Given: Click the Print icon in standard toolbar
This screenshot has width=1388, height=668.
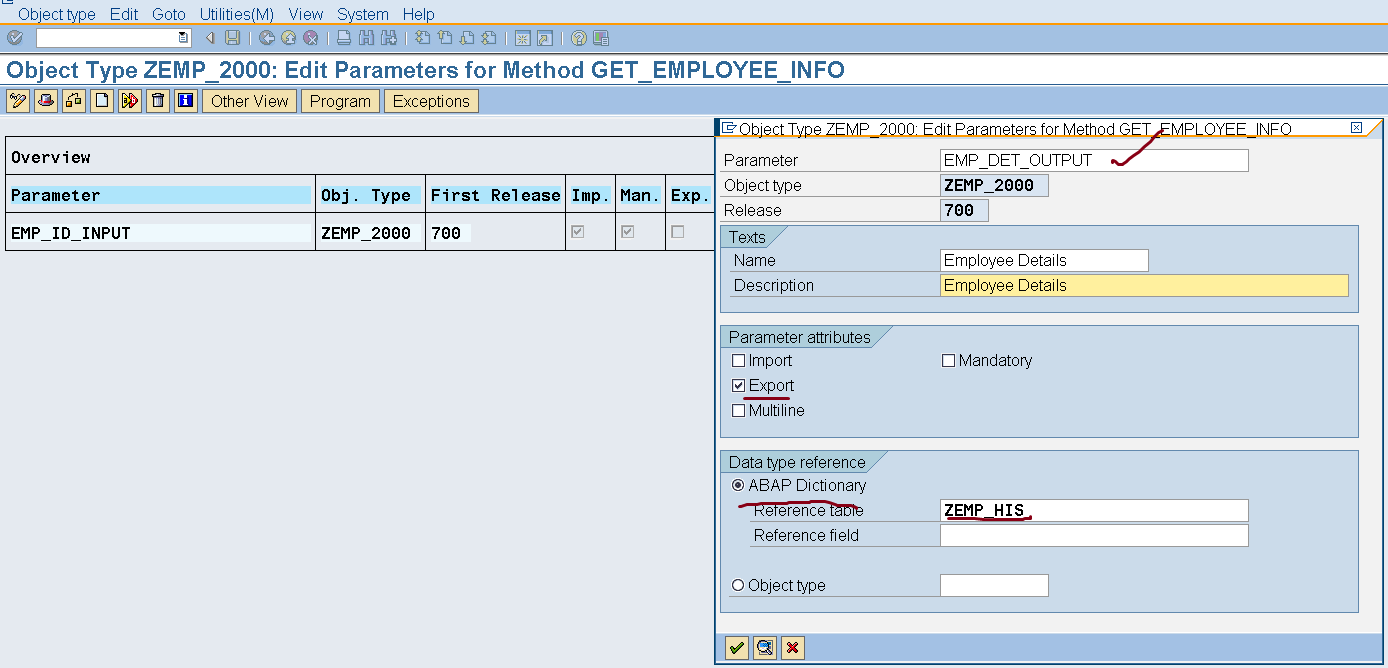Looking at the screenshot, I should click(343, 38).
